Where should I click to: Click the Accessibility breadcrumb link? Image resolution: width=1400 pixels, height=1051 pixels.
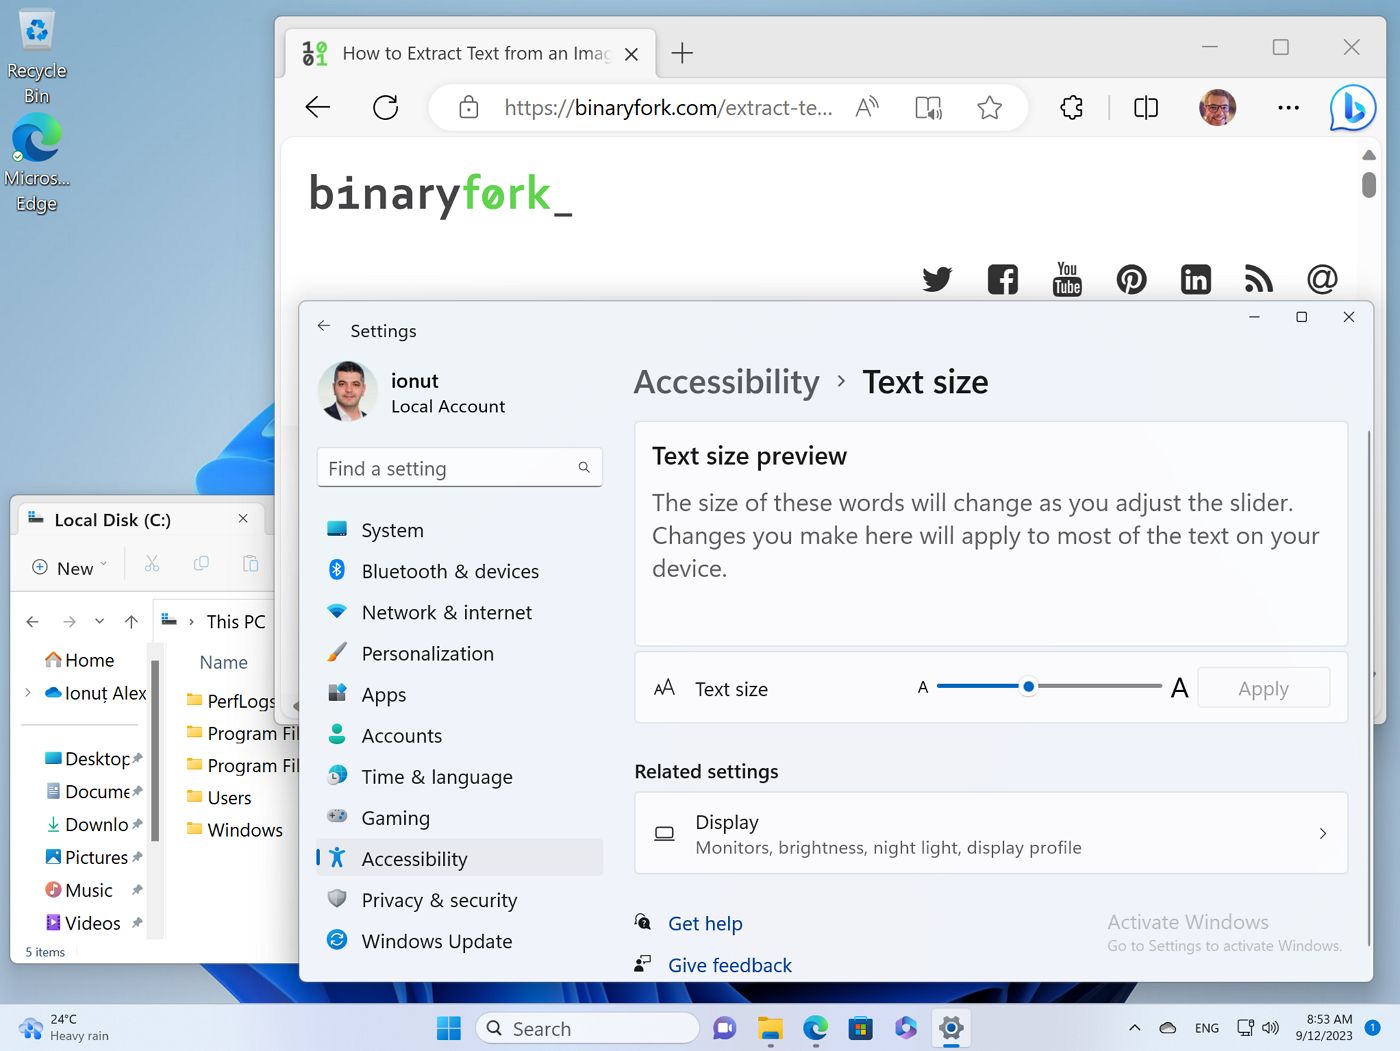coord(726,382)
